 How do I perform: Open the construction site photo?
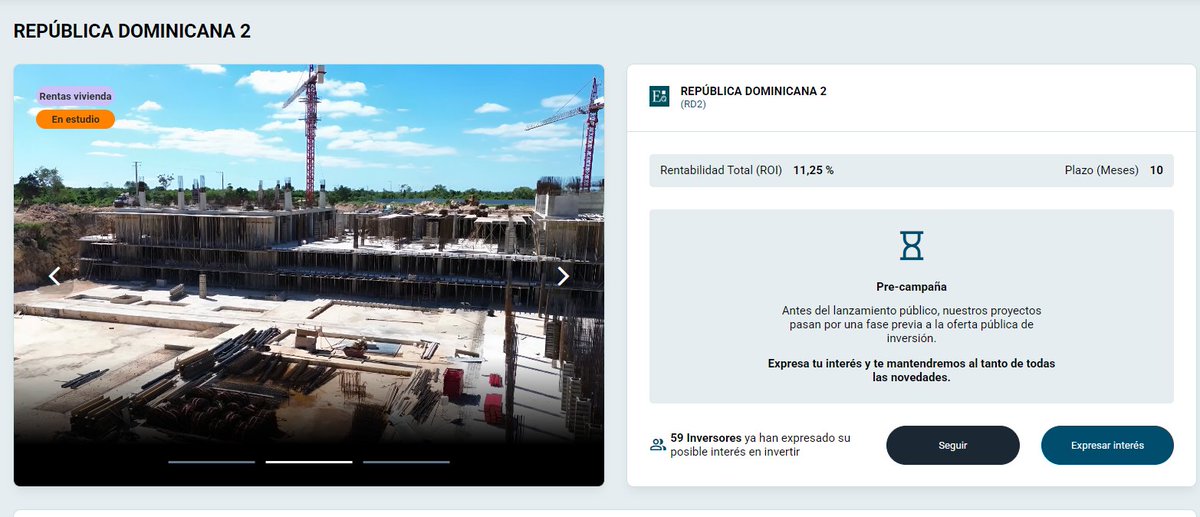[x=309, y=275]
